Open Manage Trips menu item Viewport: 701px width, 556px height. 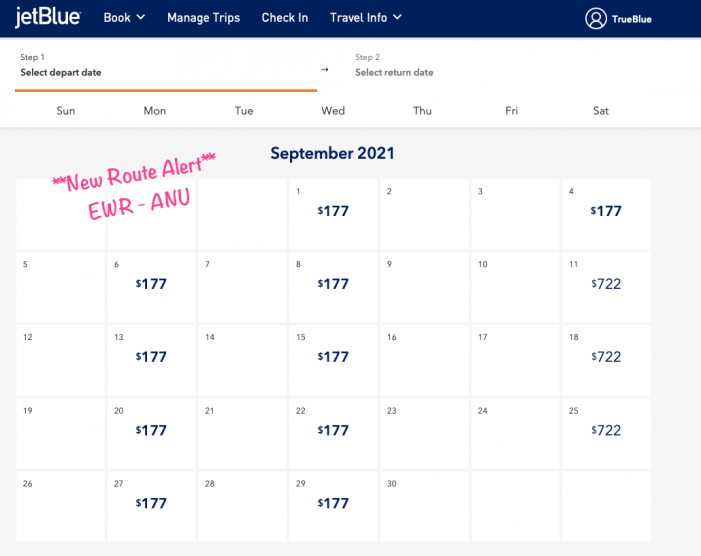pyautogui.click(x=203, y=17)
